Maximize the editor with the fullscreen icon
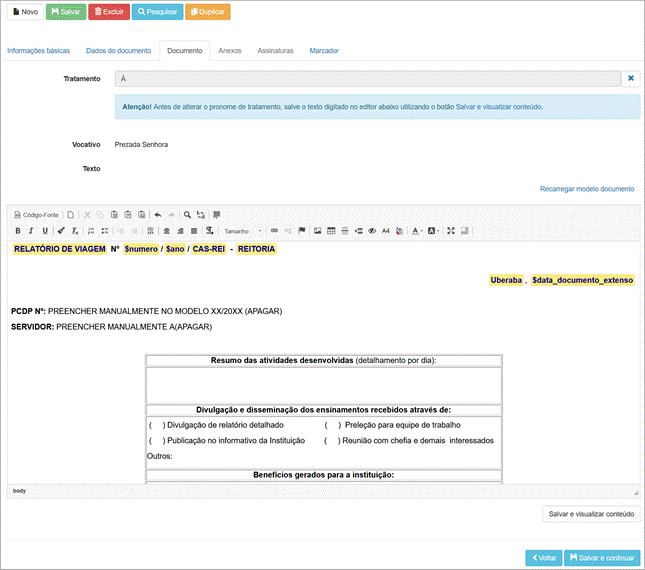 pyautogui.click(x=451, y=231)
